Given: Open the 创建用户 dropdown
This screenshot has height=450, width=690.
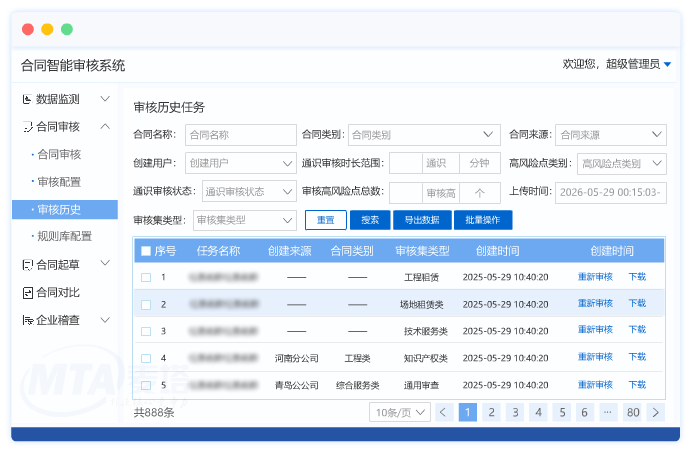Looking at the screenshot, I should click(241, 164).
